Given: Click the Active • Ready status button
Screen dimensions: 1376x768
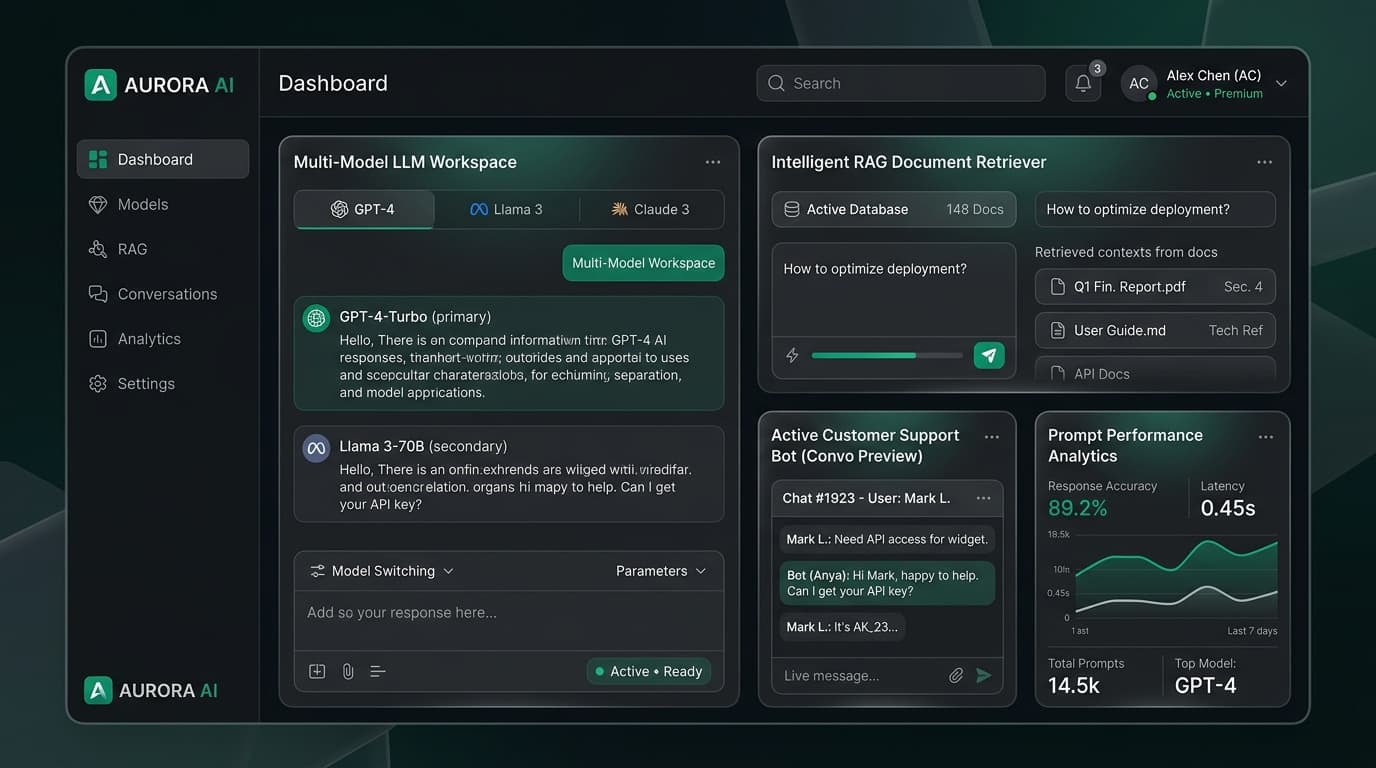Looking at the screenshot, I should coord(649,672).
